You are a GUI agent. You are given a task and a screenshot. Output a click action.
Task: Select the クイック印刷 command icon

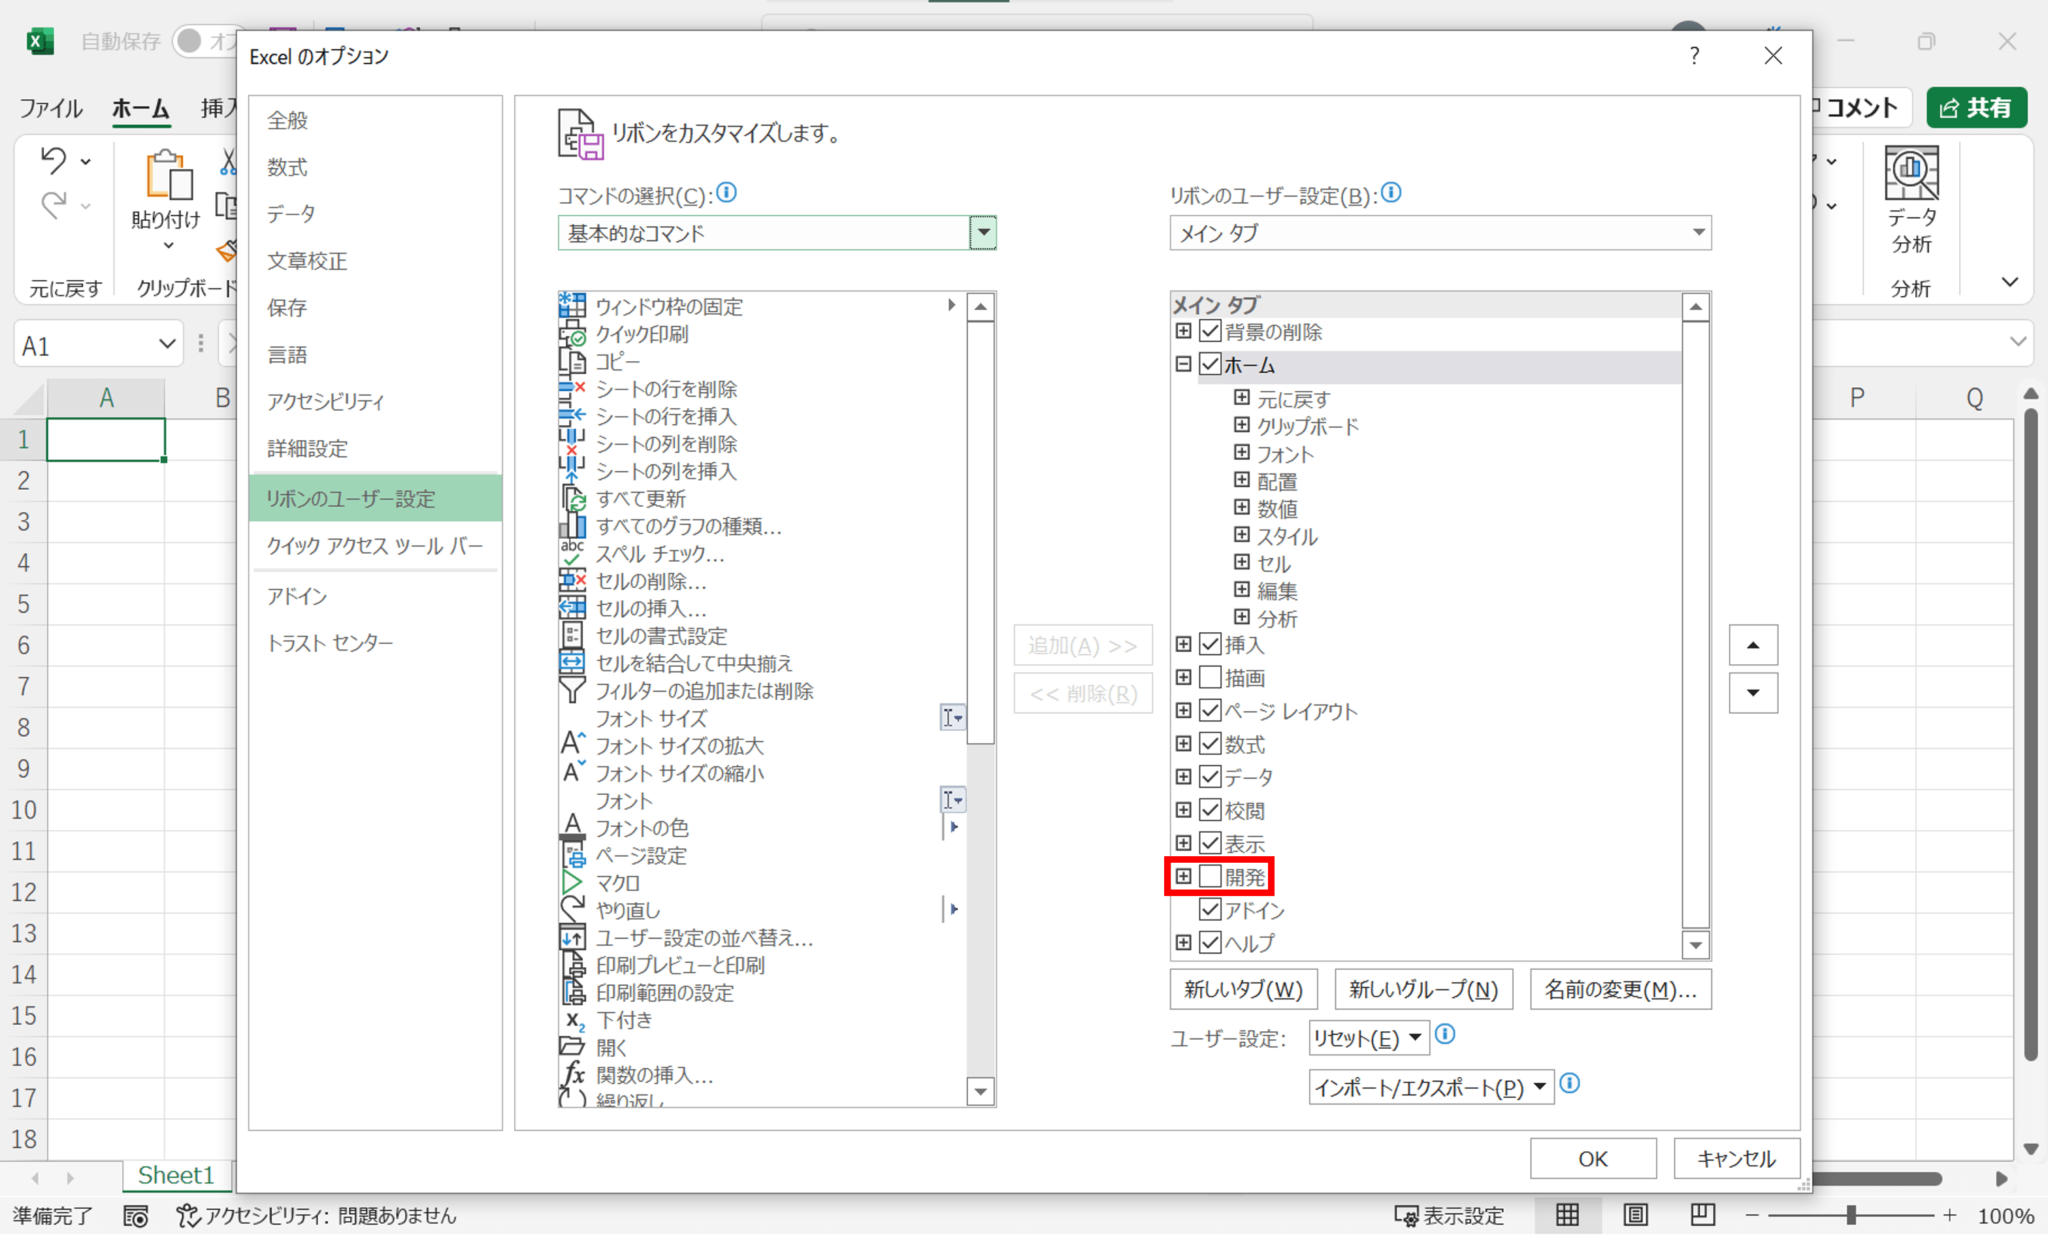click(572, 334)
